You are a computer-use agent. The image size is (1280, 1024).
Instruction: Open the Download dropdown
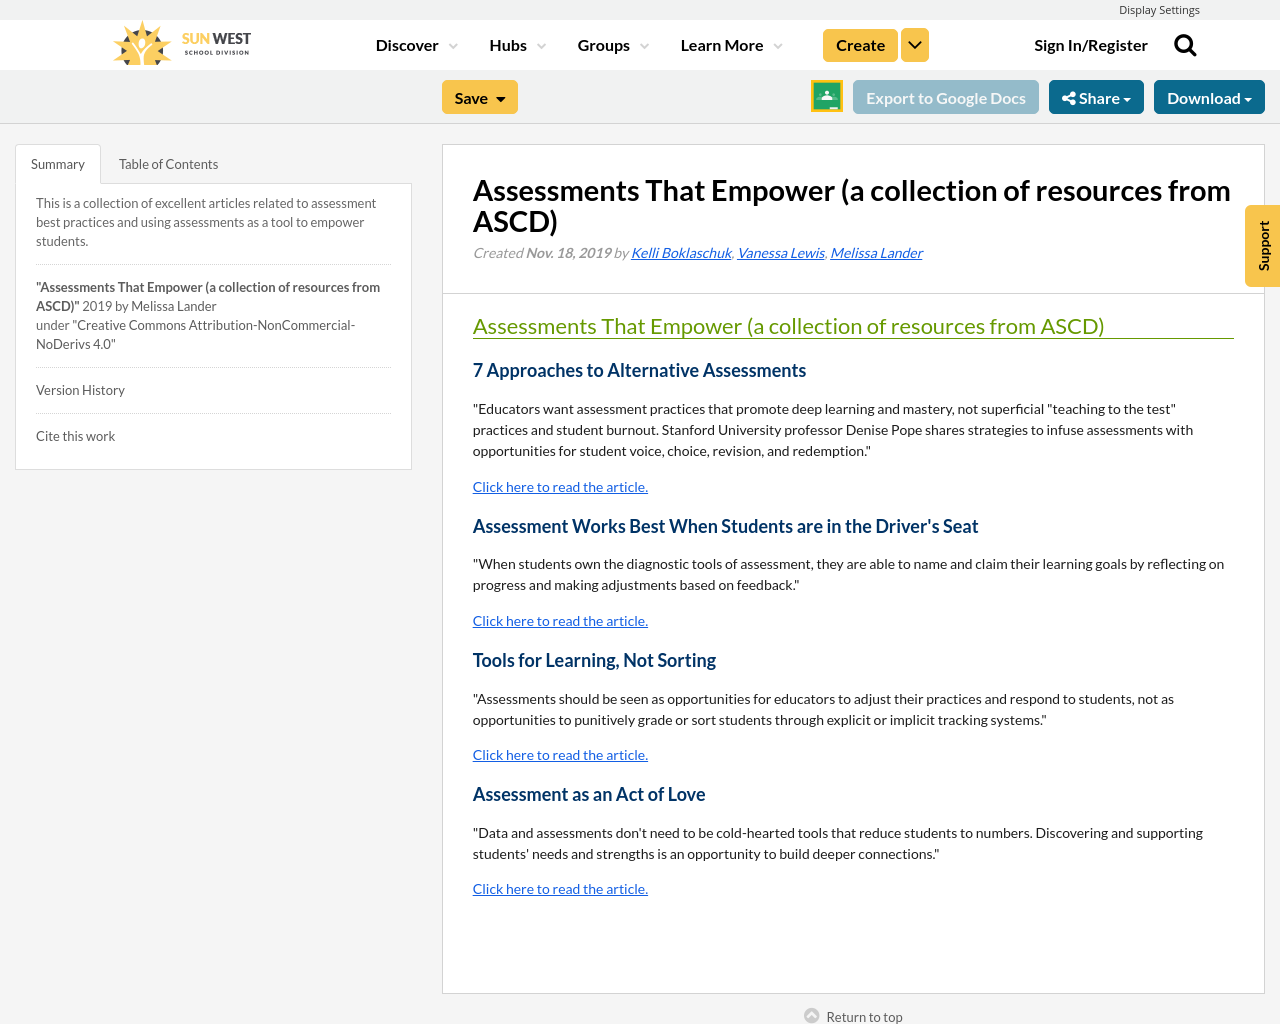point(1209,96)
